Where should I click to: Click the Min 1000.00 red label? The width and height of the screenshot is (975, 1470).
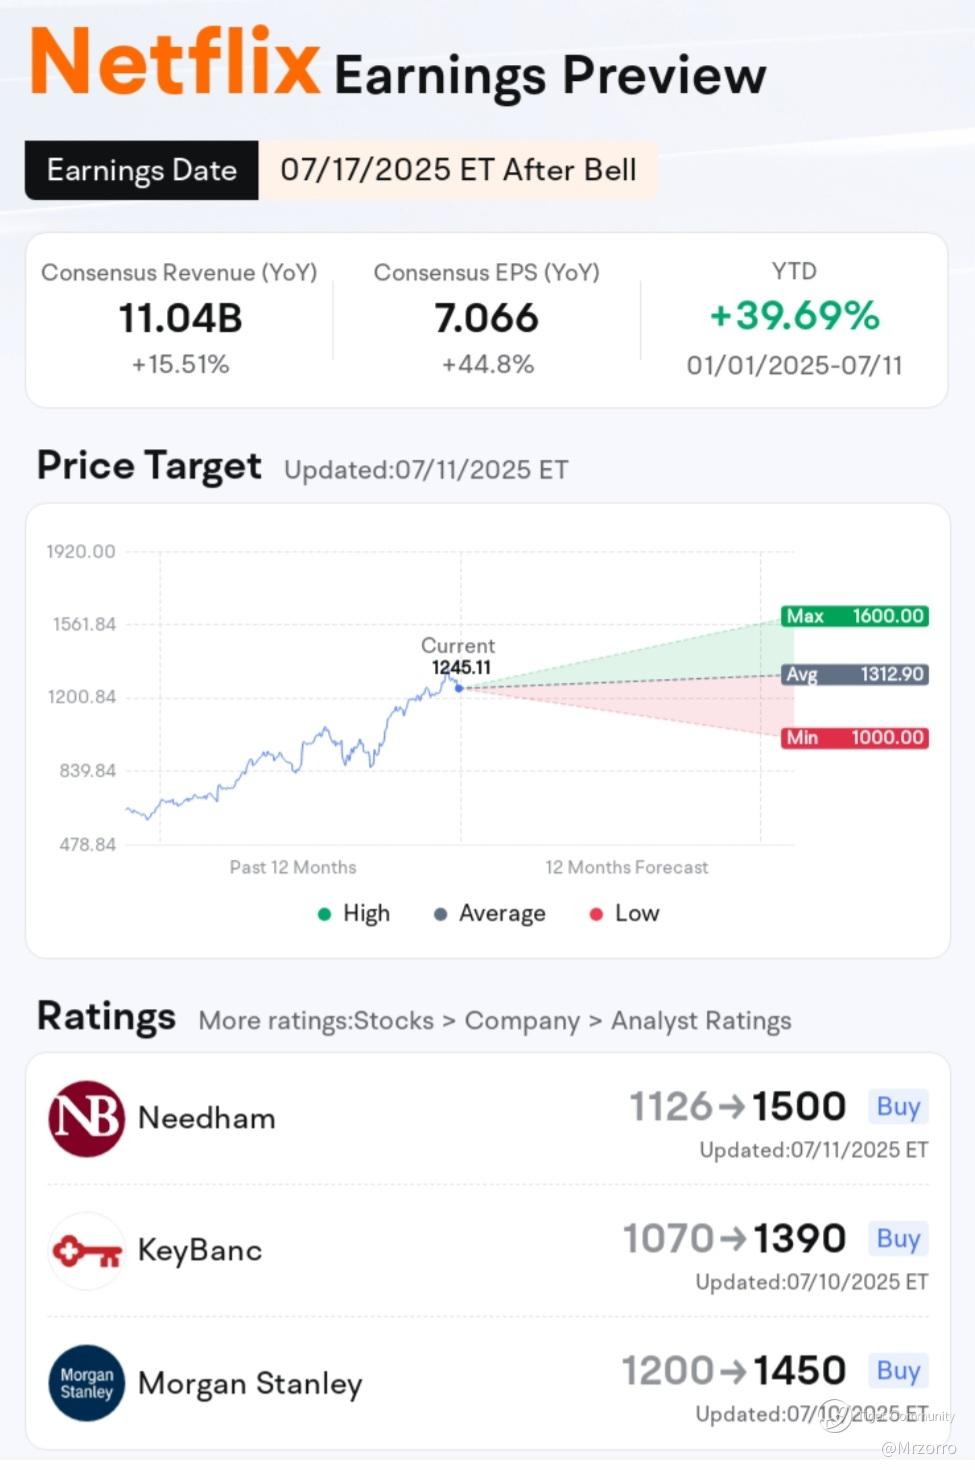click(855, 738)
